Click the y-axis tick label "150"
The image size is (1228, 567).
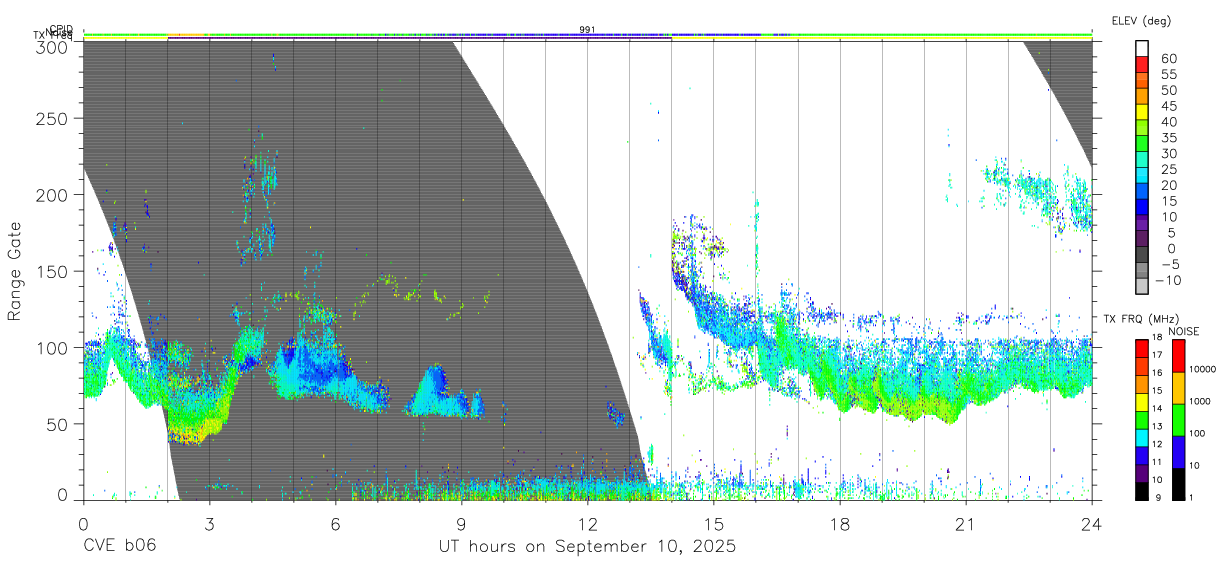coord(52,271)
